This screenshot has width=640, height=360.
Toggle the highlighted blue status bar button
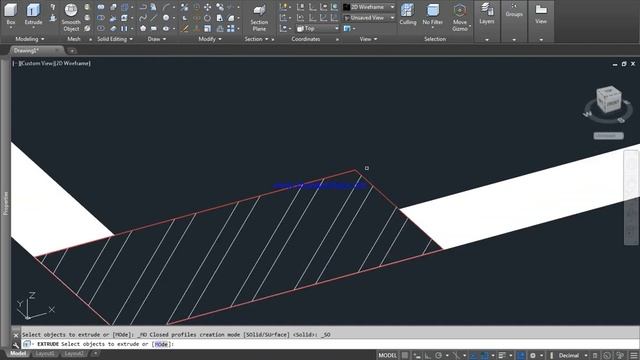pyautogui.click(x=521, y=356)
